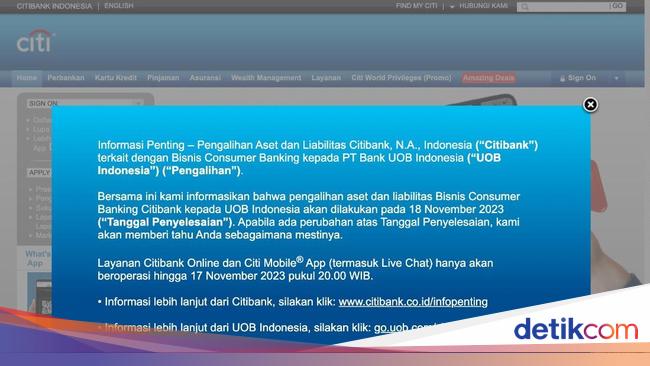Open the Perbankan menu
Image resolution: width=650 pixels, height=366 pixels.
pyautogui.click(x=65, y=78)
